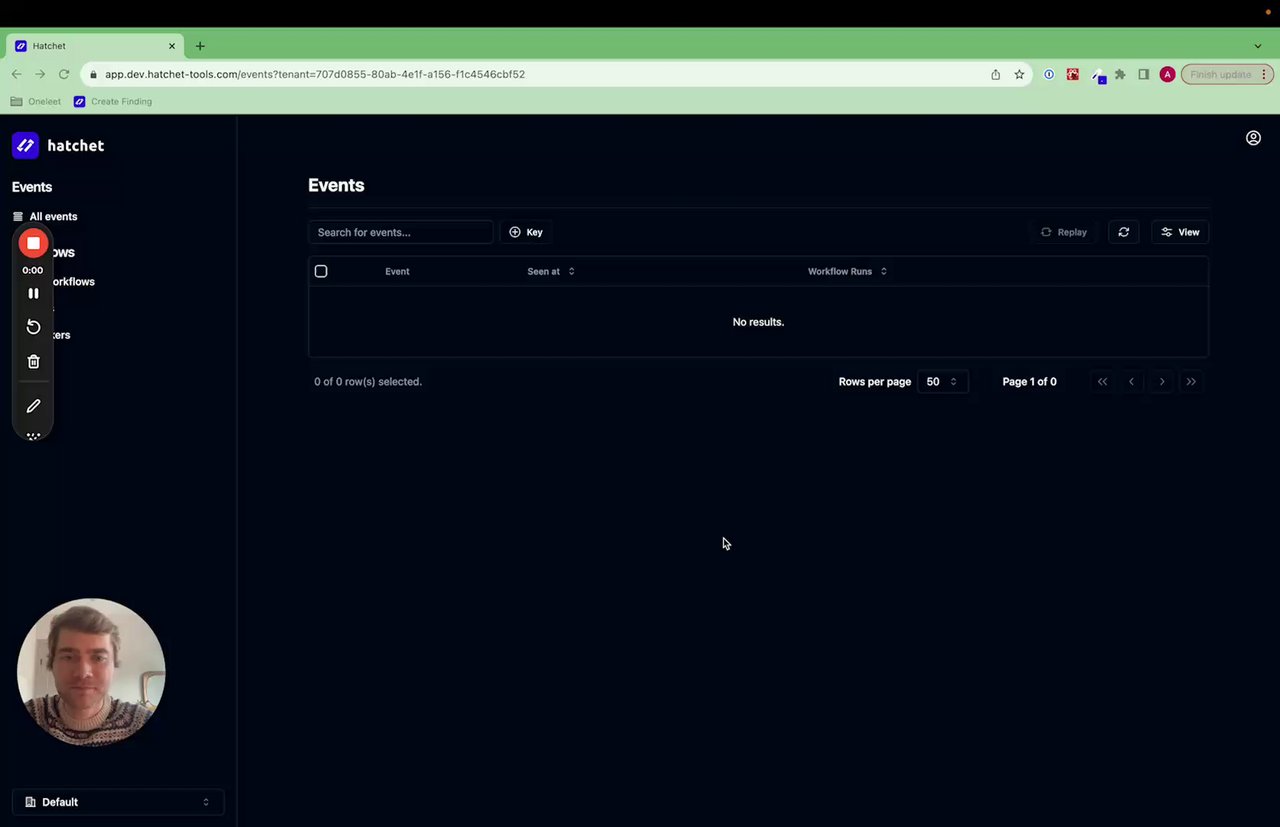This screenshot has width=1280, height=827.
Task: Open the tab search chevron
Action: coord(1258,46)
